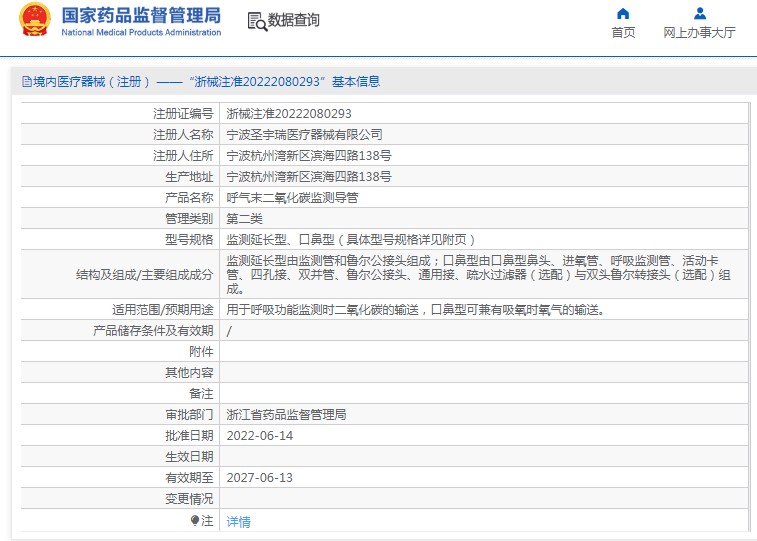Click the 产品名称 row label

pyautogui.click(x=189, y=198)
